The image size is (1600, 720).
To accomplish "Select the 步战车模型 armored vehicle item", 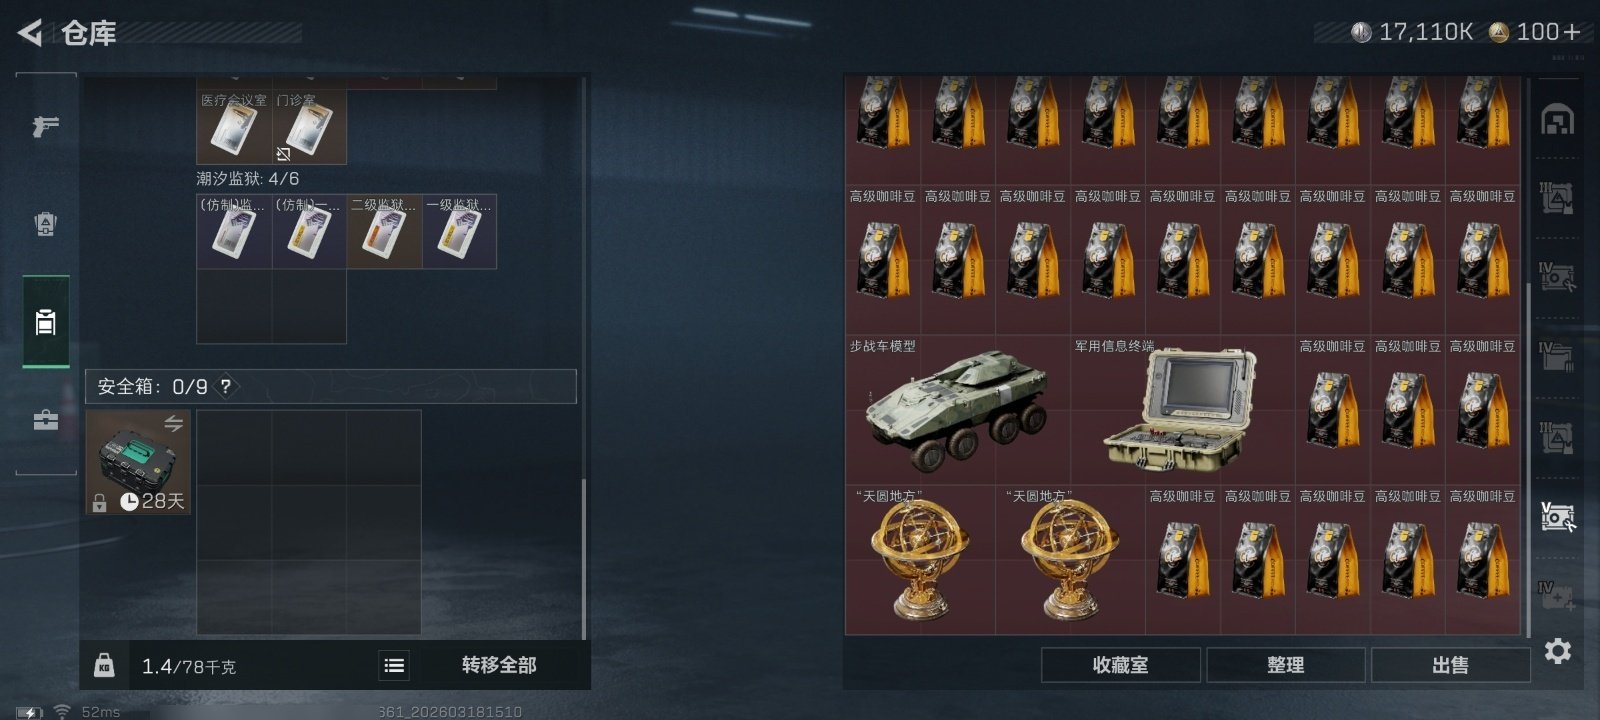I will tap(957, 410).
